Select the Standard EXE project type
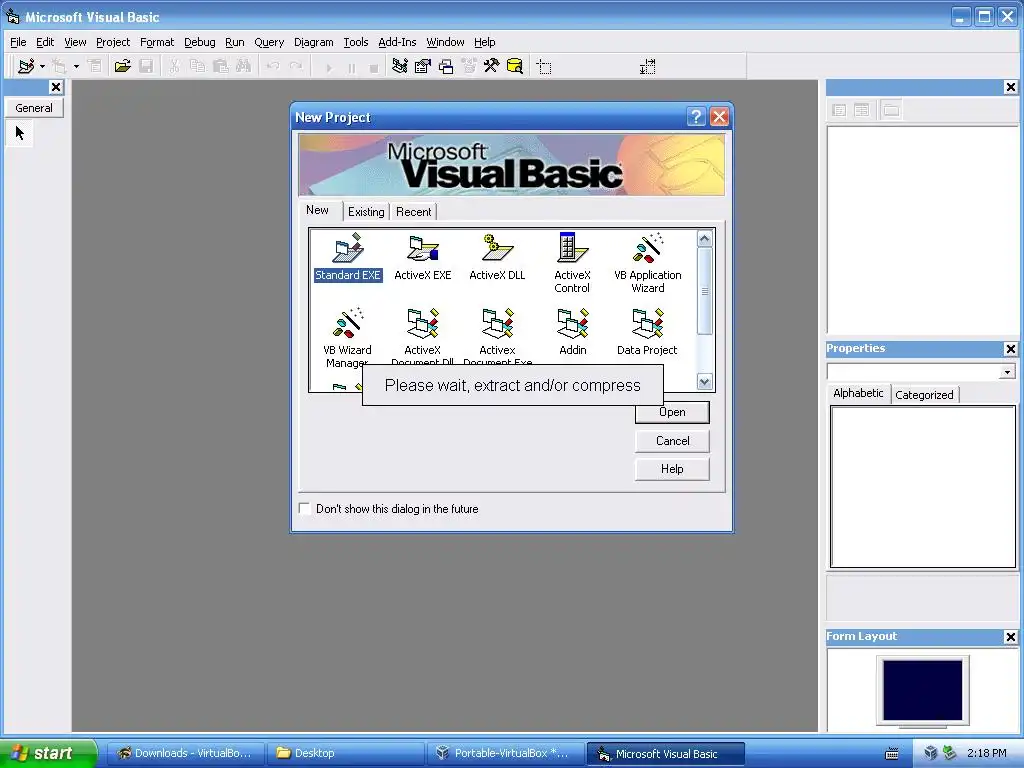 pyautogui.click(x=347, y=257)
